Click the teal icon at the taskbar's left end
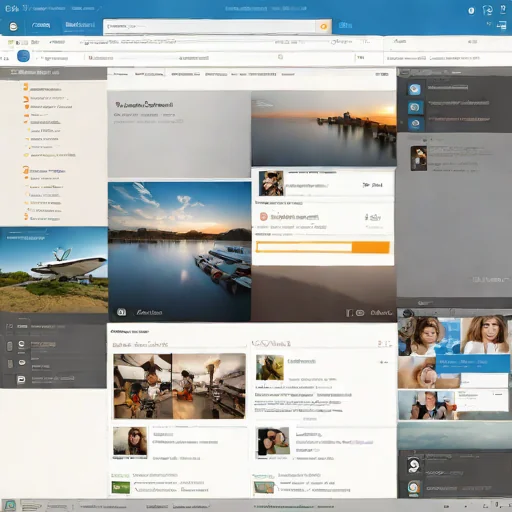Screen dimensions: 512x512 click(9, 505)
